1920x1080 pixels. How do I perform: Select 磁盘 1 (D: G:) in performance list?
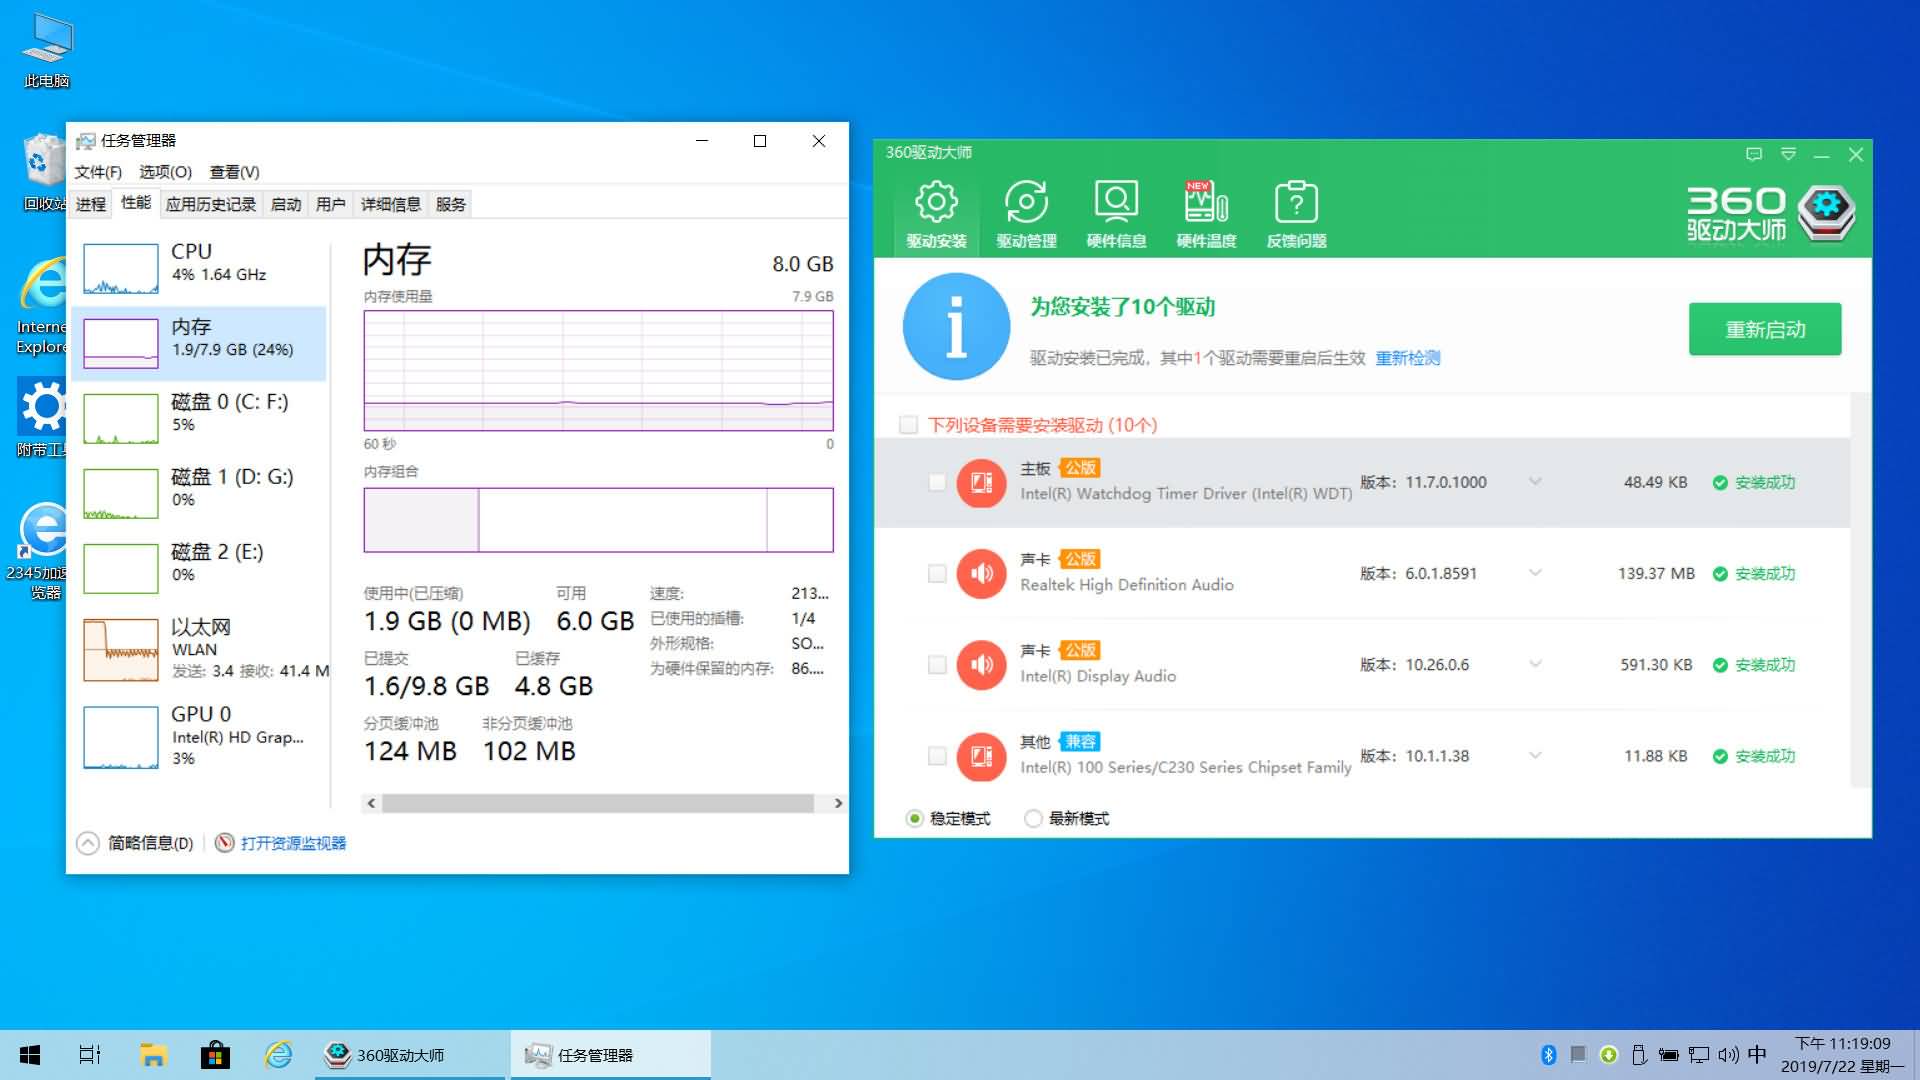click(200, 493)
